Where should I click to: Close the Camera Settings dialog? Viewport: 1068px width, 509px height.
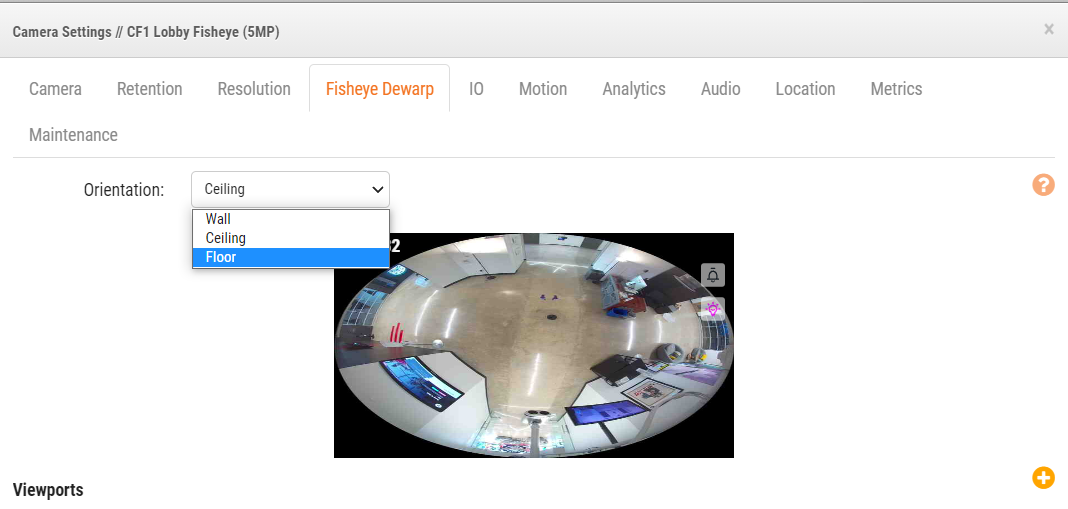(x=1048, y=29)
